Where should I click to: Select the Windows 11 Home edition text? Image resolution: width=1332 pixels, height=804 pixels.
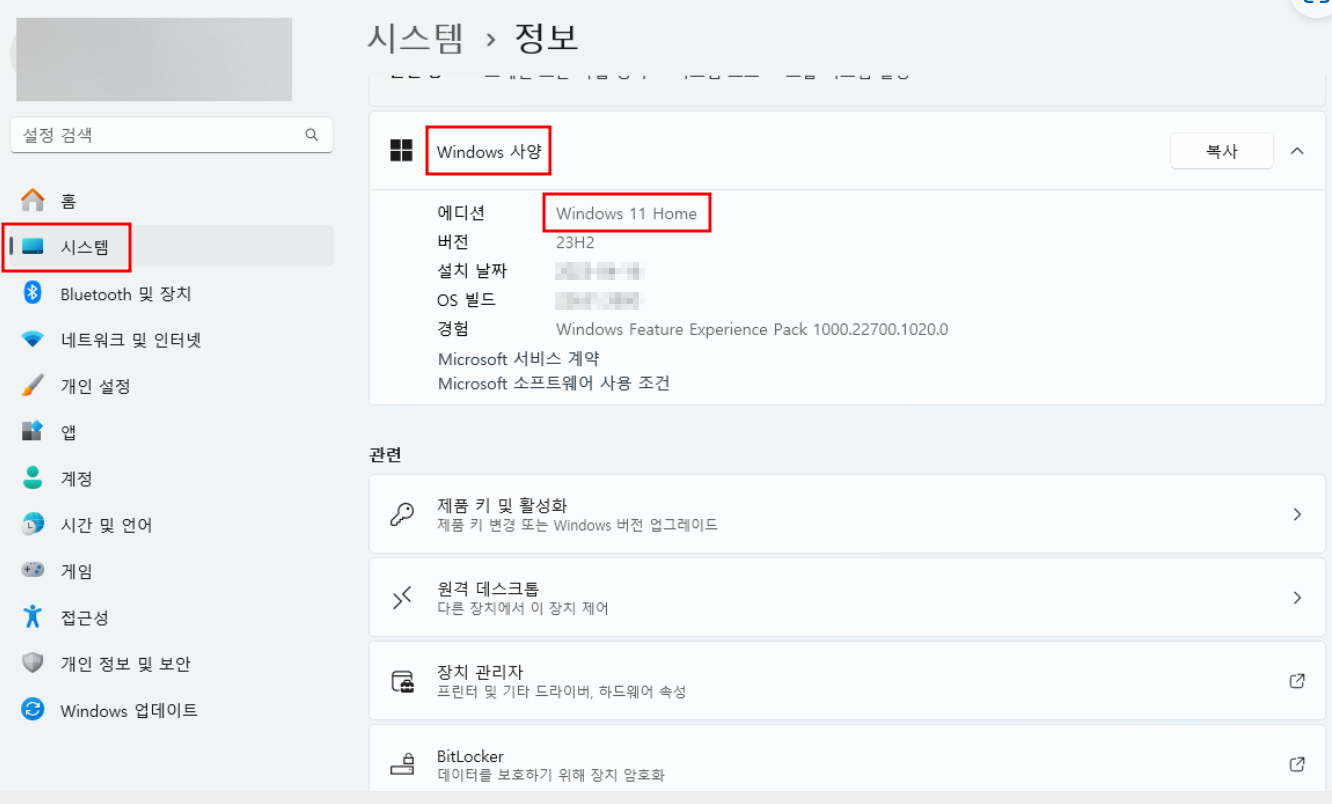(x=626, y=213)
